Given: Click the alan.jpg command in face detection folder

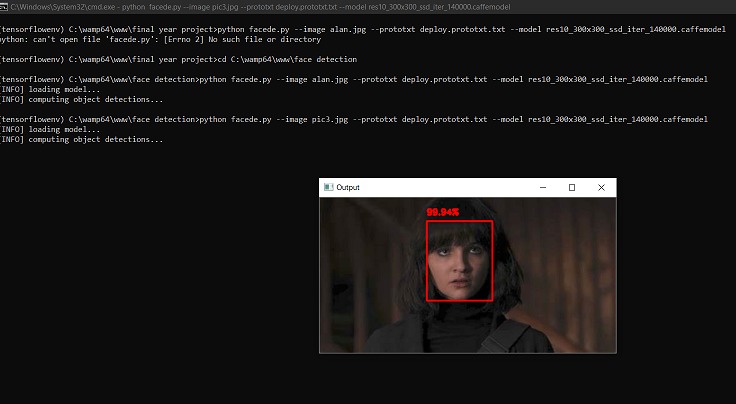Looking at the screenshot, I should [353, 79].
